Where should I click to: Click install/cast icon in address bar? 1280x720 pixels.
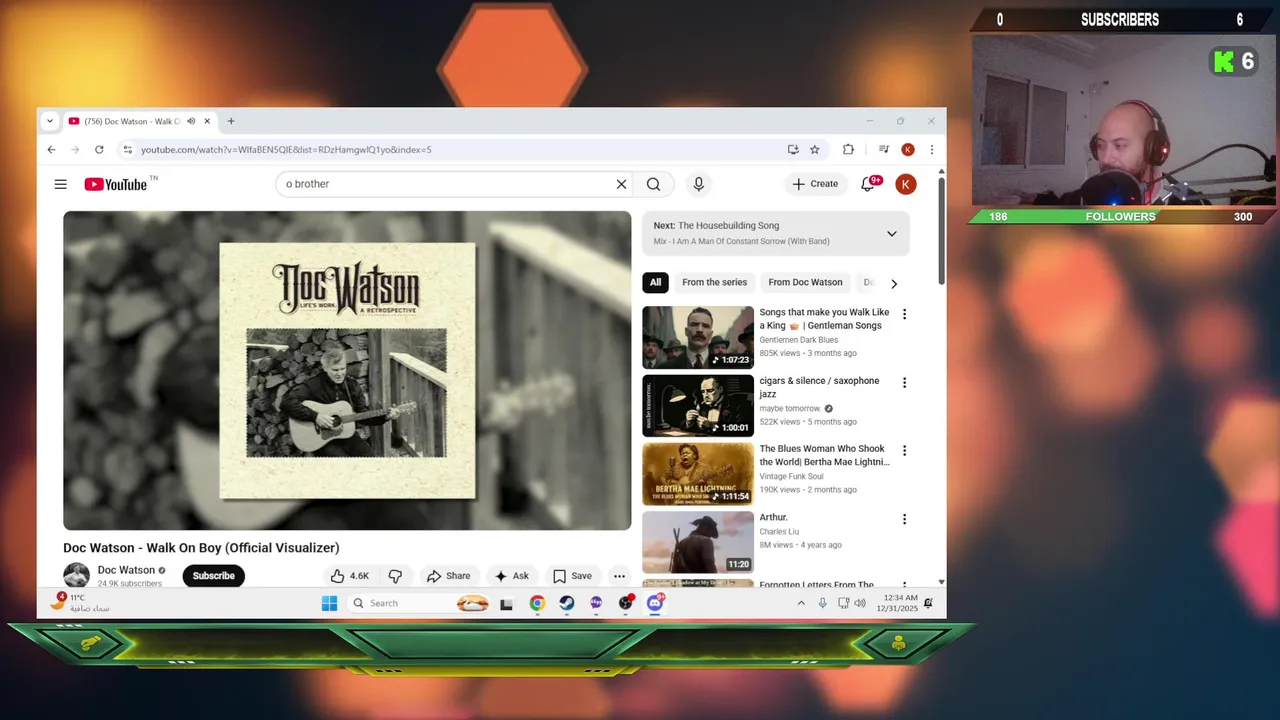point(793,150)
